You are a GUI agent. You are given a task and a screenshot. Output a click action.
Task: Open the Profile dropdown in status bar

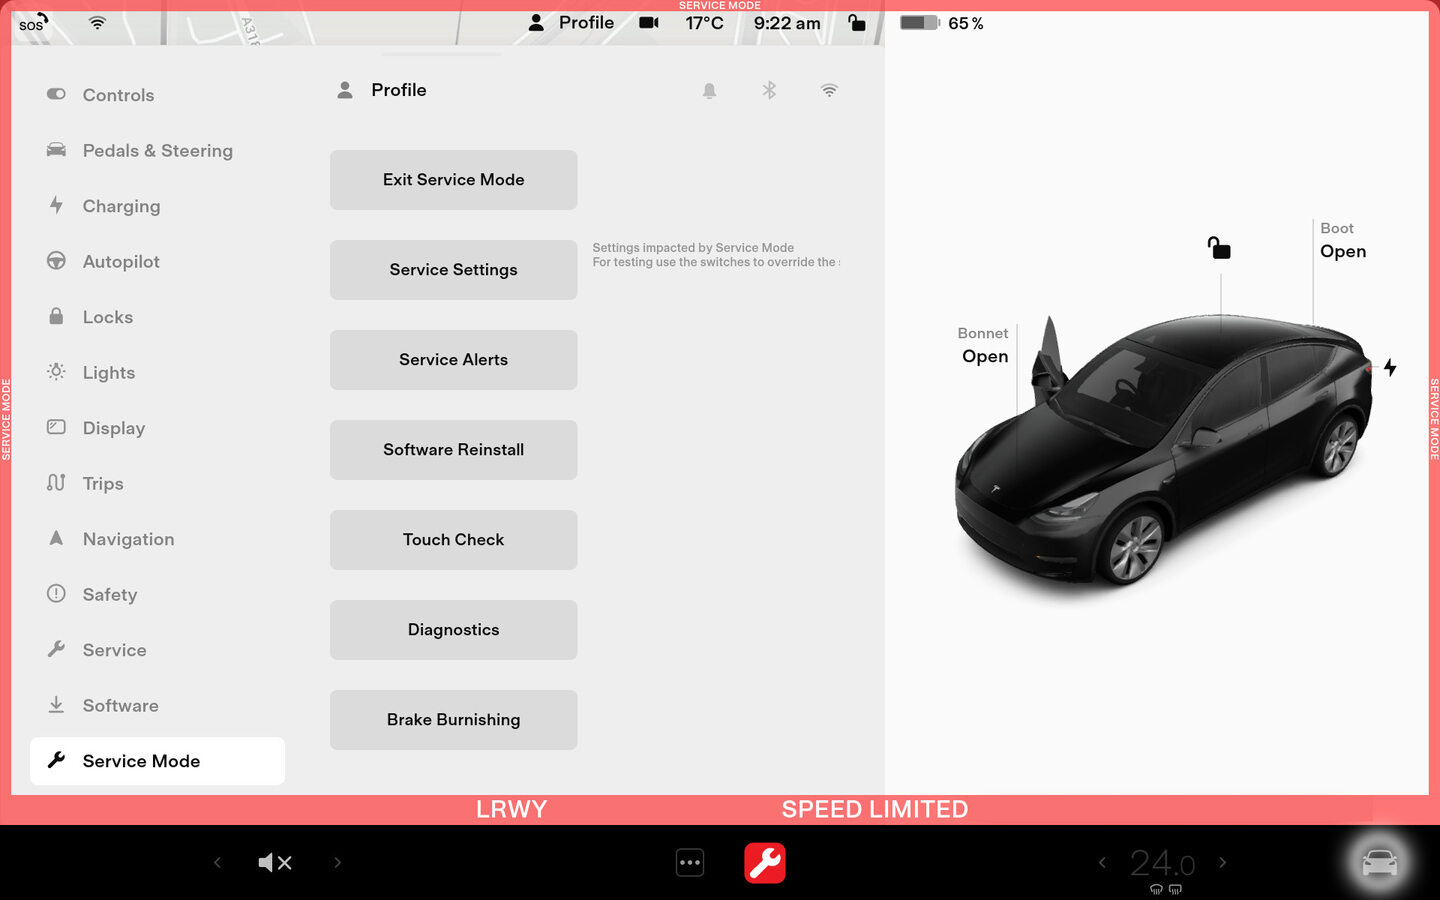[x=572, y=23]
